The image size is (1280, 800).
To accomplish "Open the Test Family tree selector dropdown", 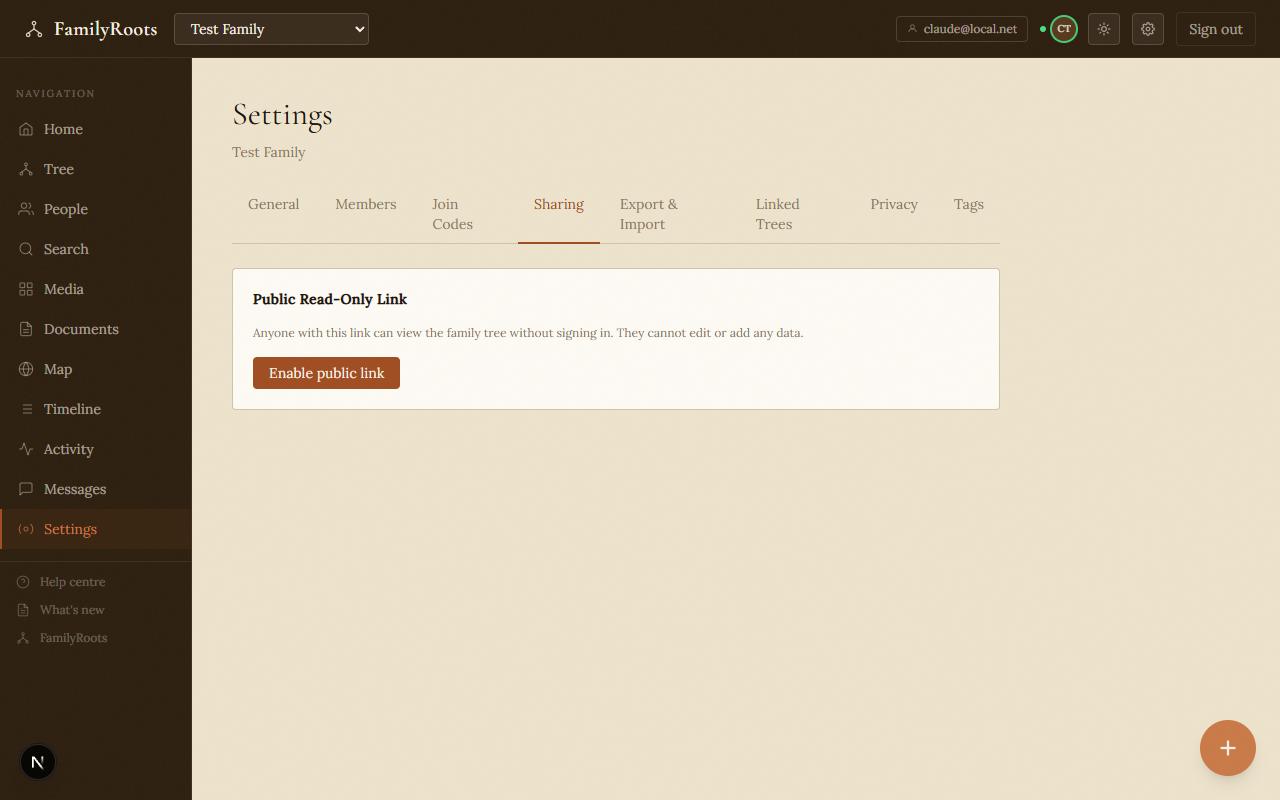I will pyautogui.click(x=271, y=29).
